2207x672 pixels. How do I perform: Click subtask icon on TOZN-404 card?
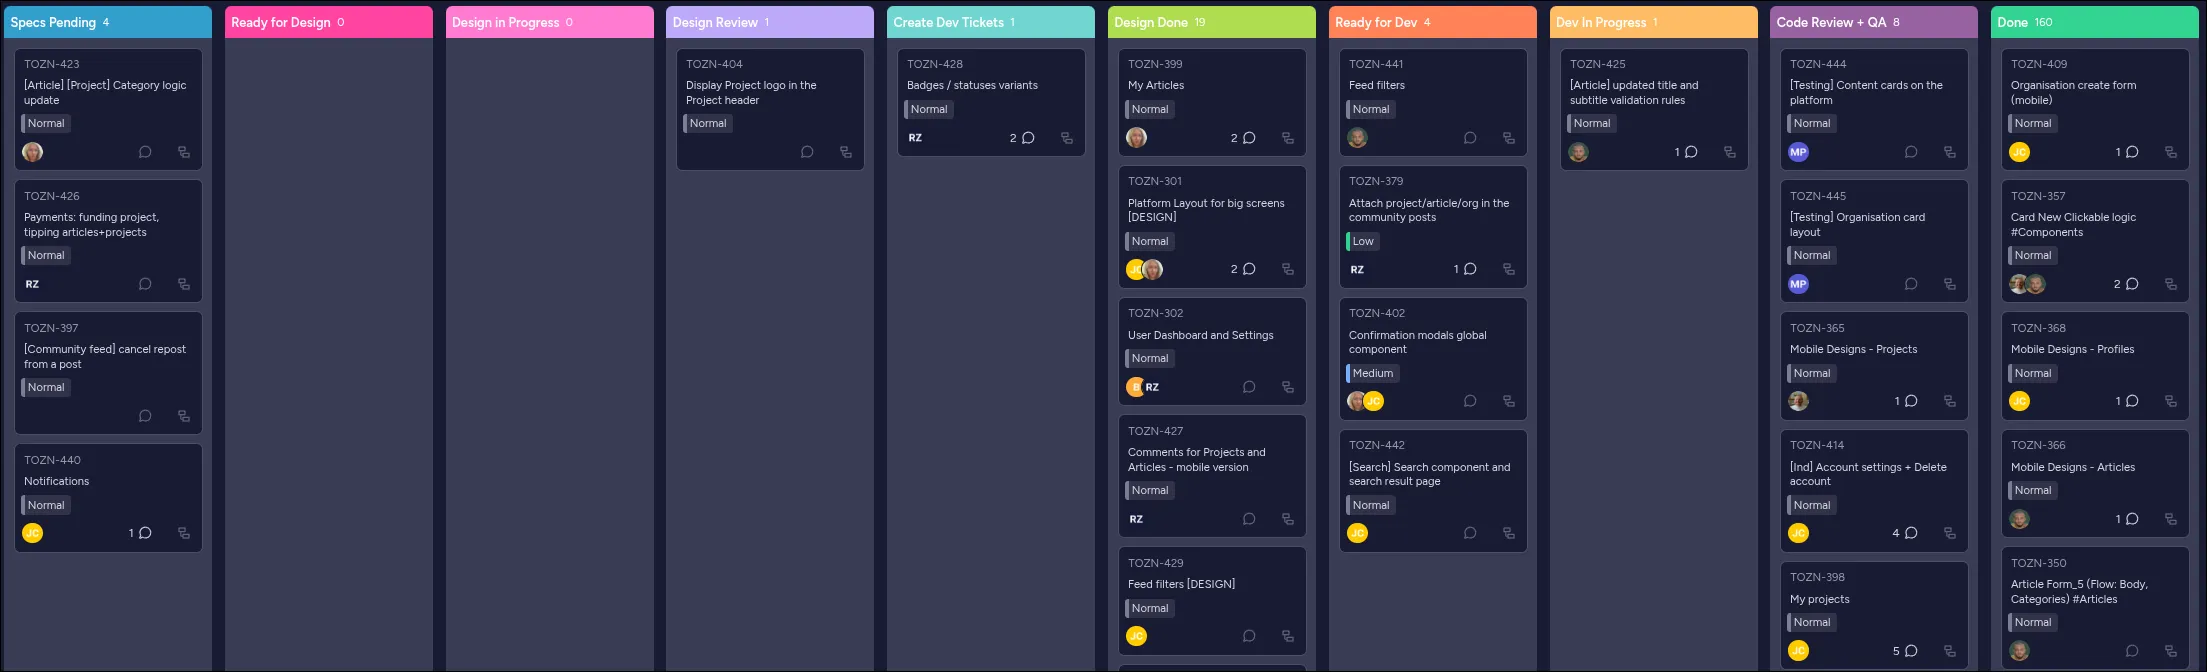pos(846,152)
